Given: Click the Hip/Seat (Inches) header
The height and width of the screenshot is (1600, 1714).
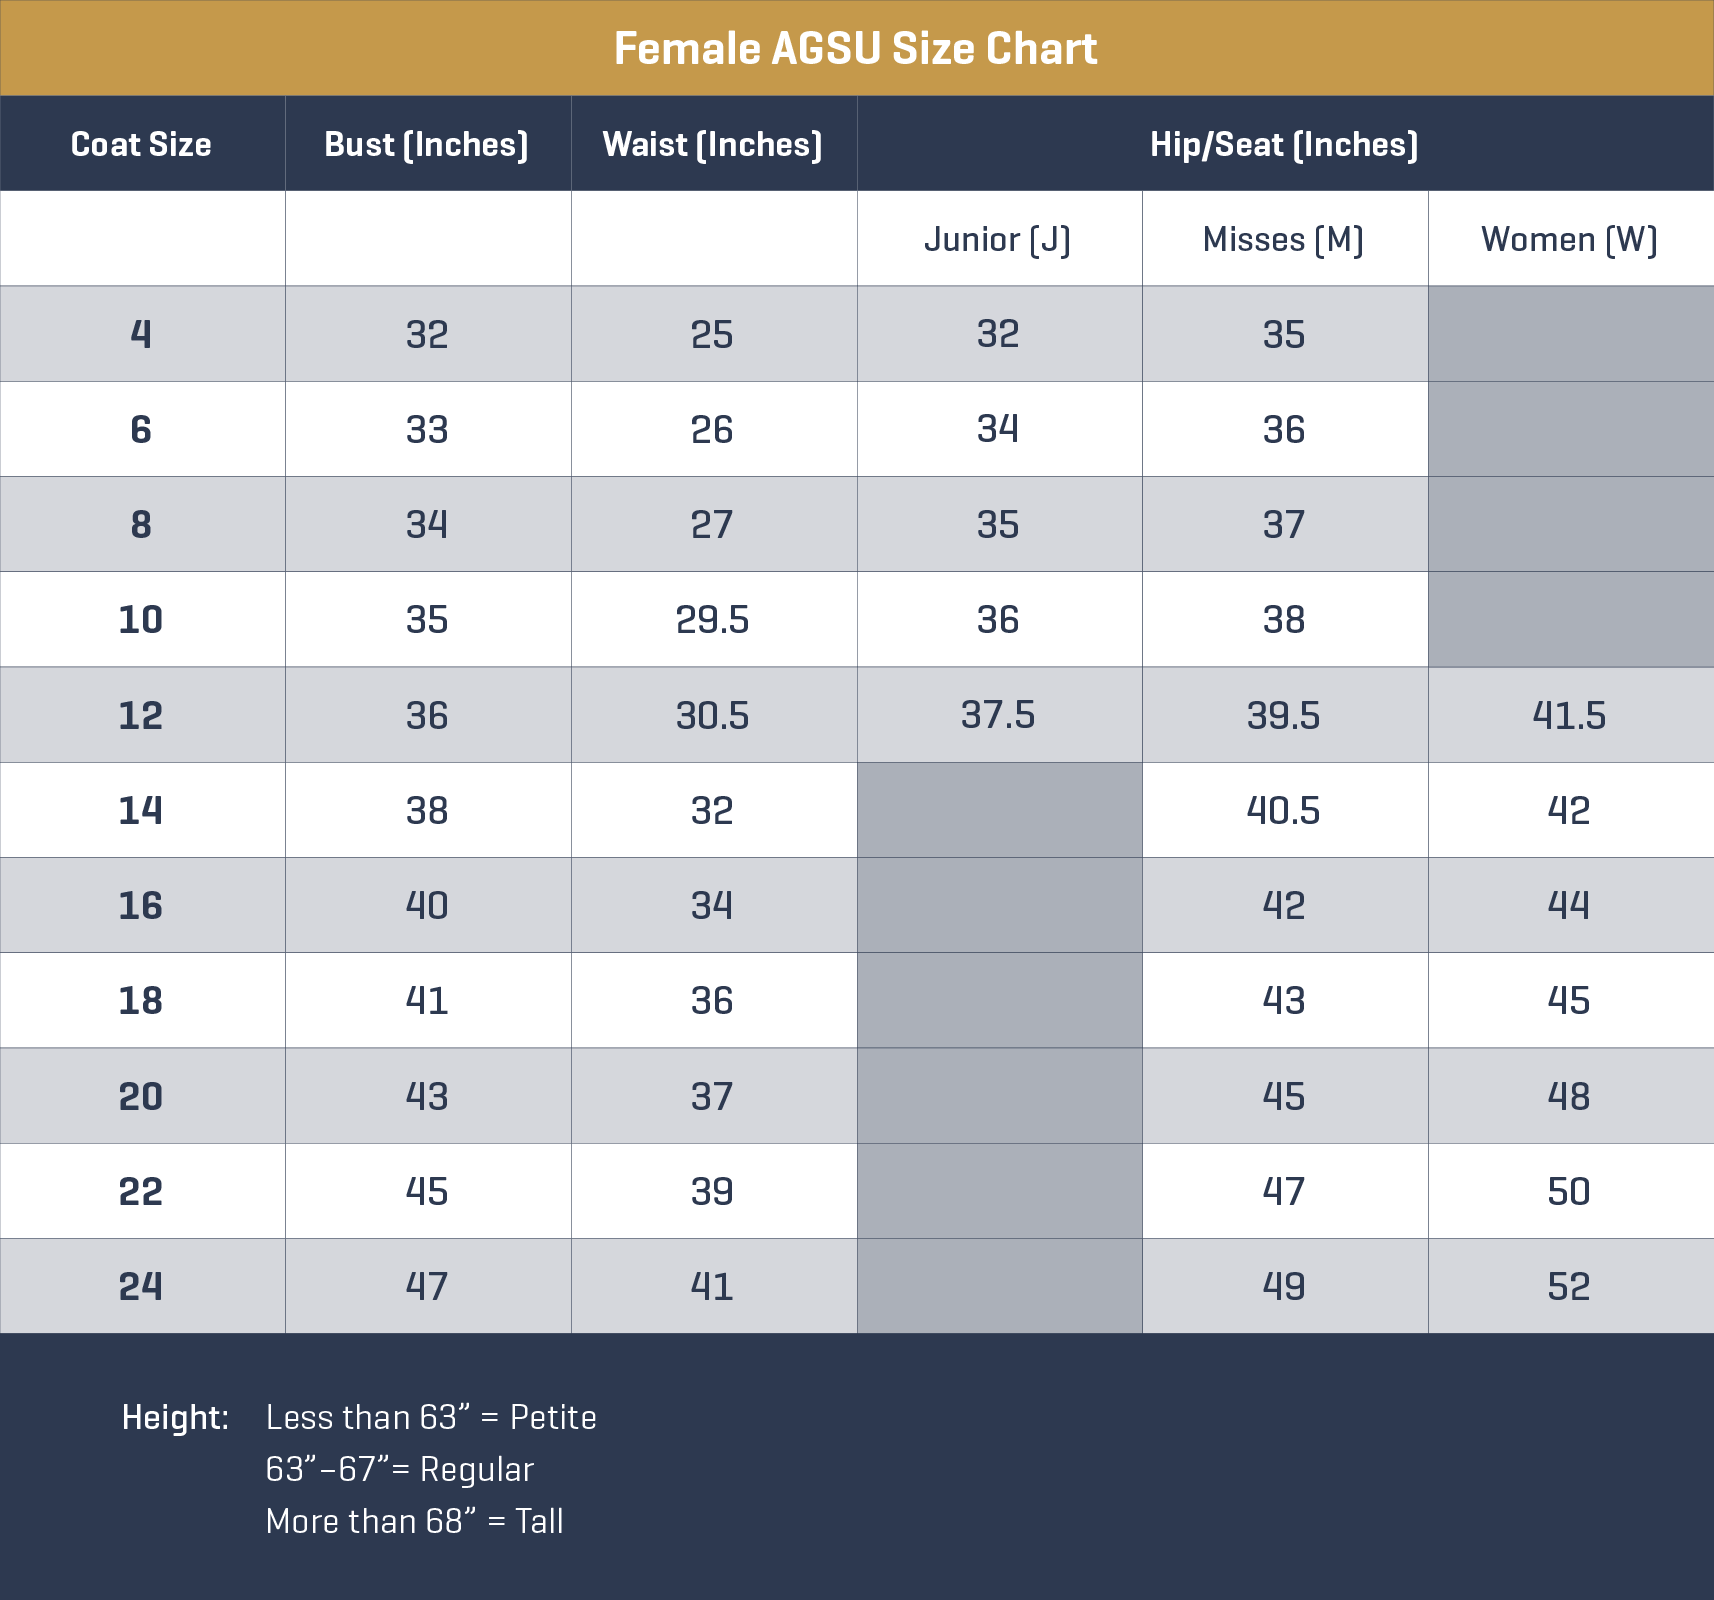Looking at the screenshot, I should pos(1284,144).
